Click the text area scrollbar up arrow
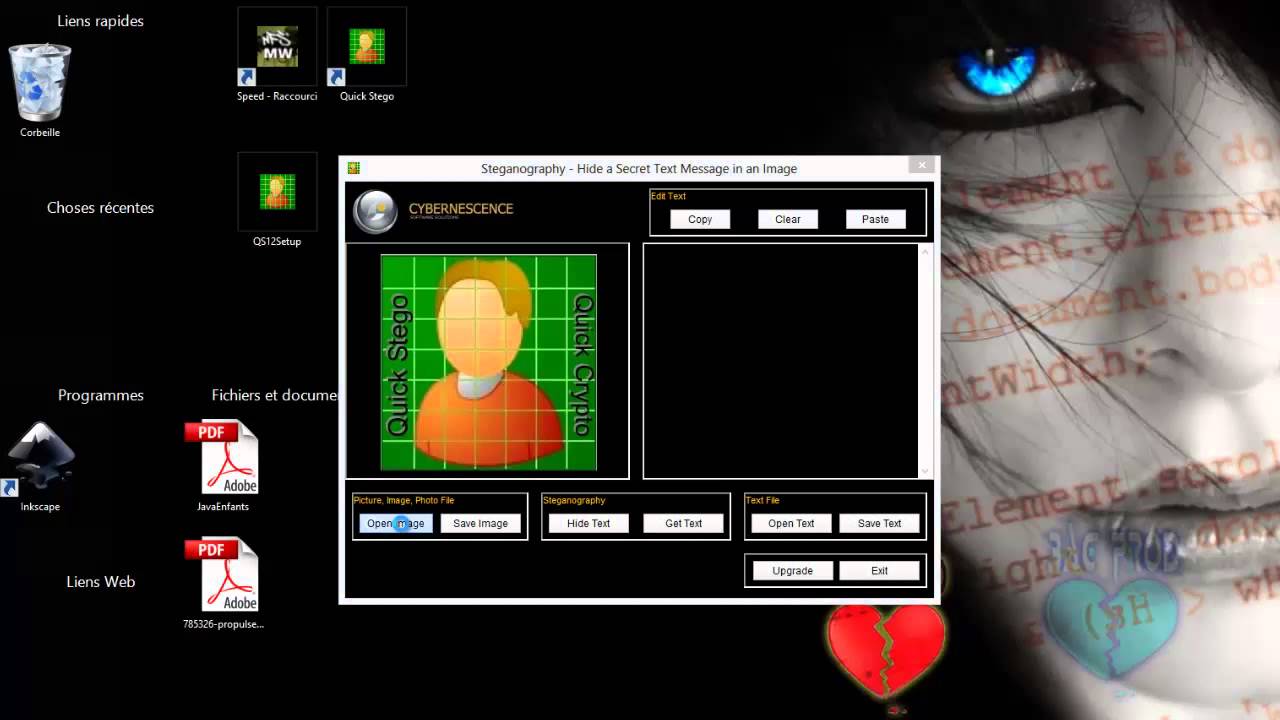1280x720 pixels. [x=924, y=251]
